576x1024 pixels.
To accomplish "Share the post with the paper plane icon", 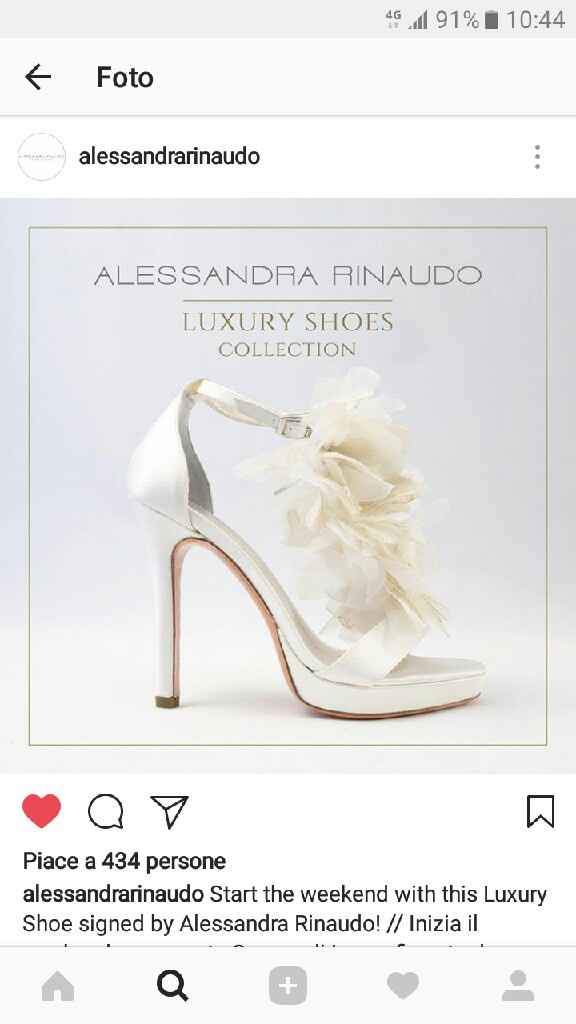I will tap(169, 812).
